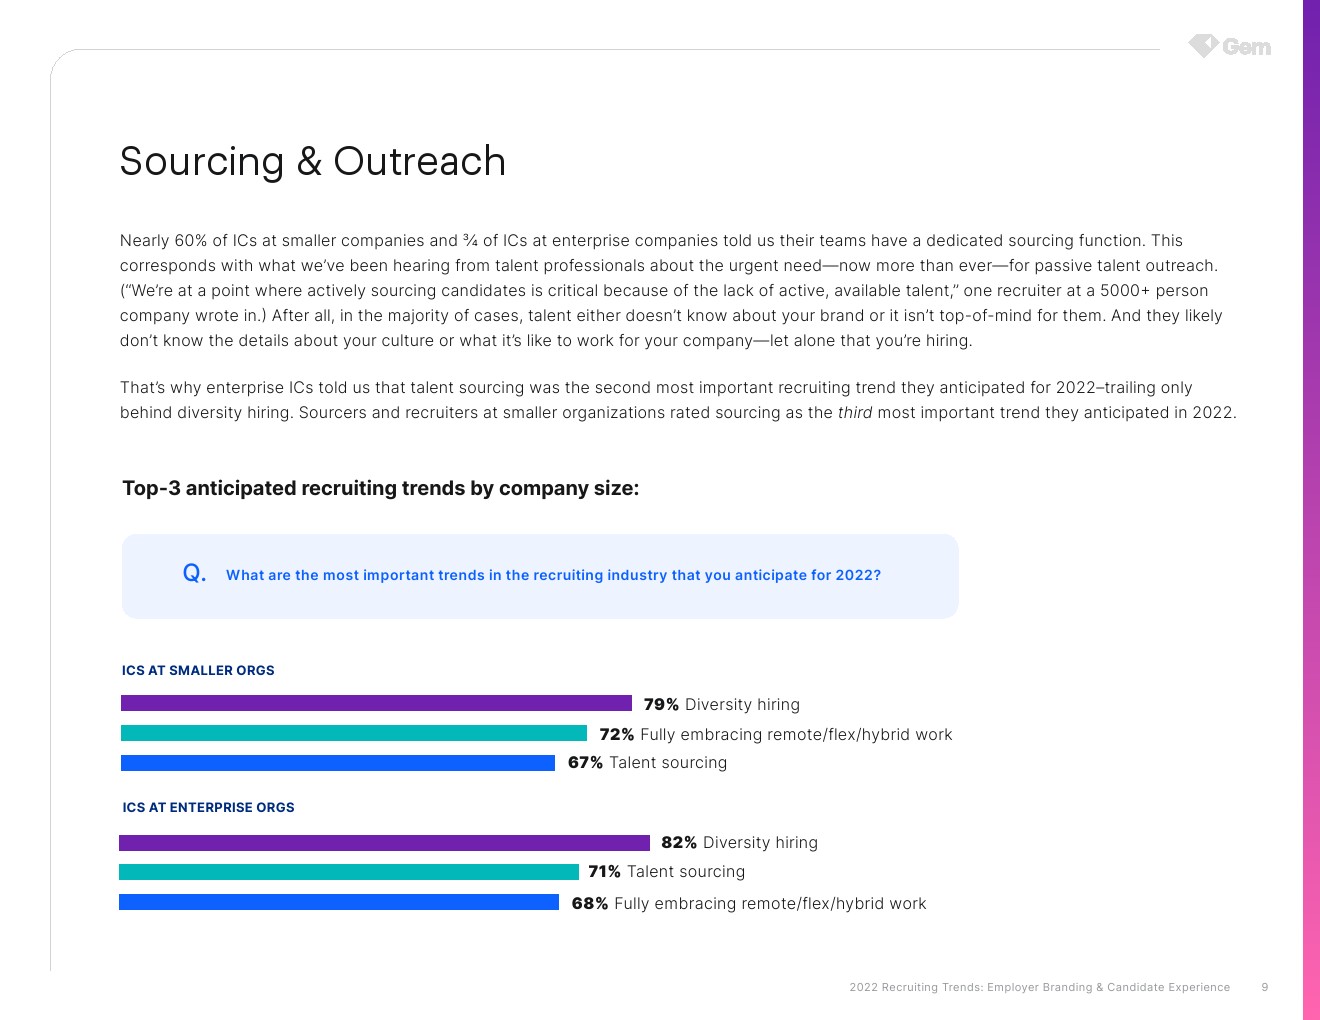1320x1020 pixels.
Task: Click the "ICS AT ENTERPRISE ORGS" section label
Action: pyautogui.click(x=208, y=807)
